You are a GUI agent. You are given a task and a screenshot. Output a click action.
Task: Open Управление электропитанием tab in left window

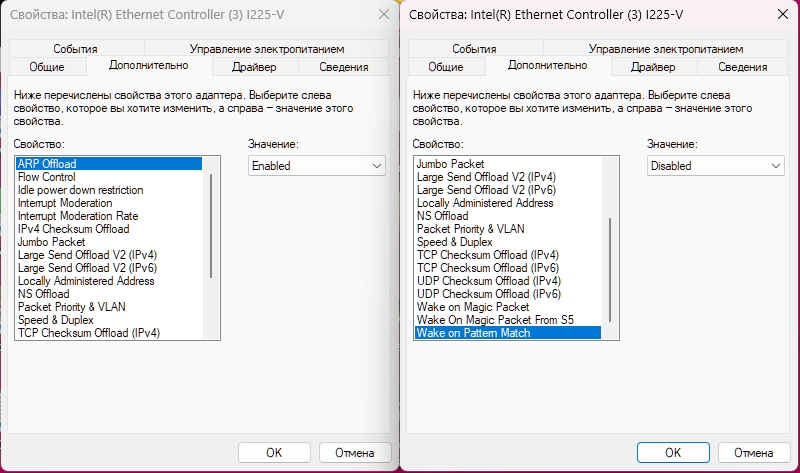pos(267,48)
